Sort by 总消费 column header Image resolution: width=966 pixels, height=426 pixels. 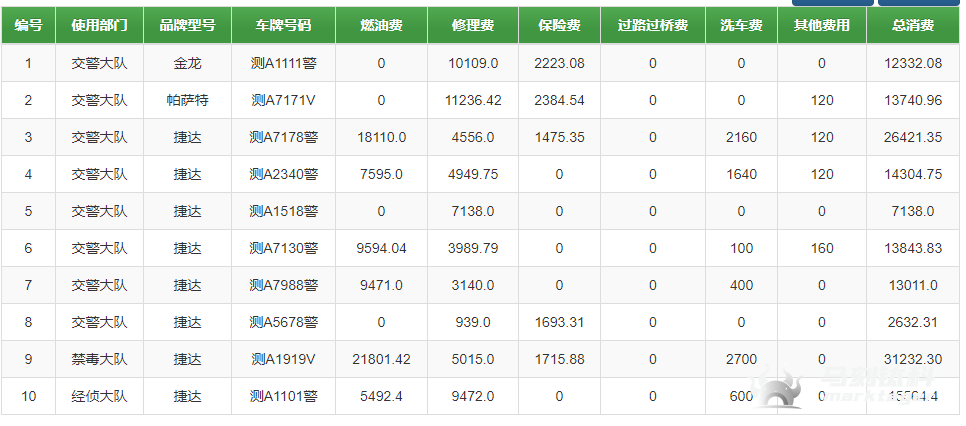(x=913, y=25)
